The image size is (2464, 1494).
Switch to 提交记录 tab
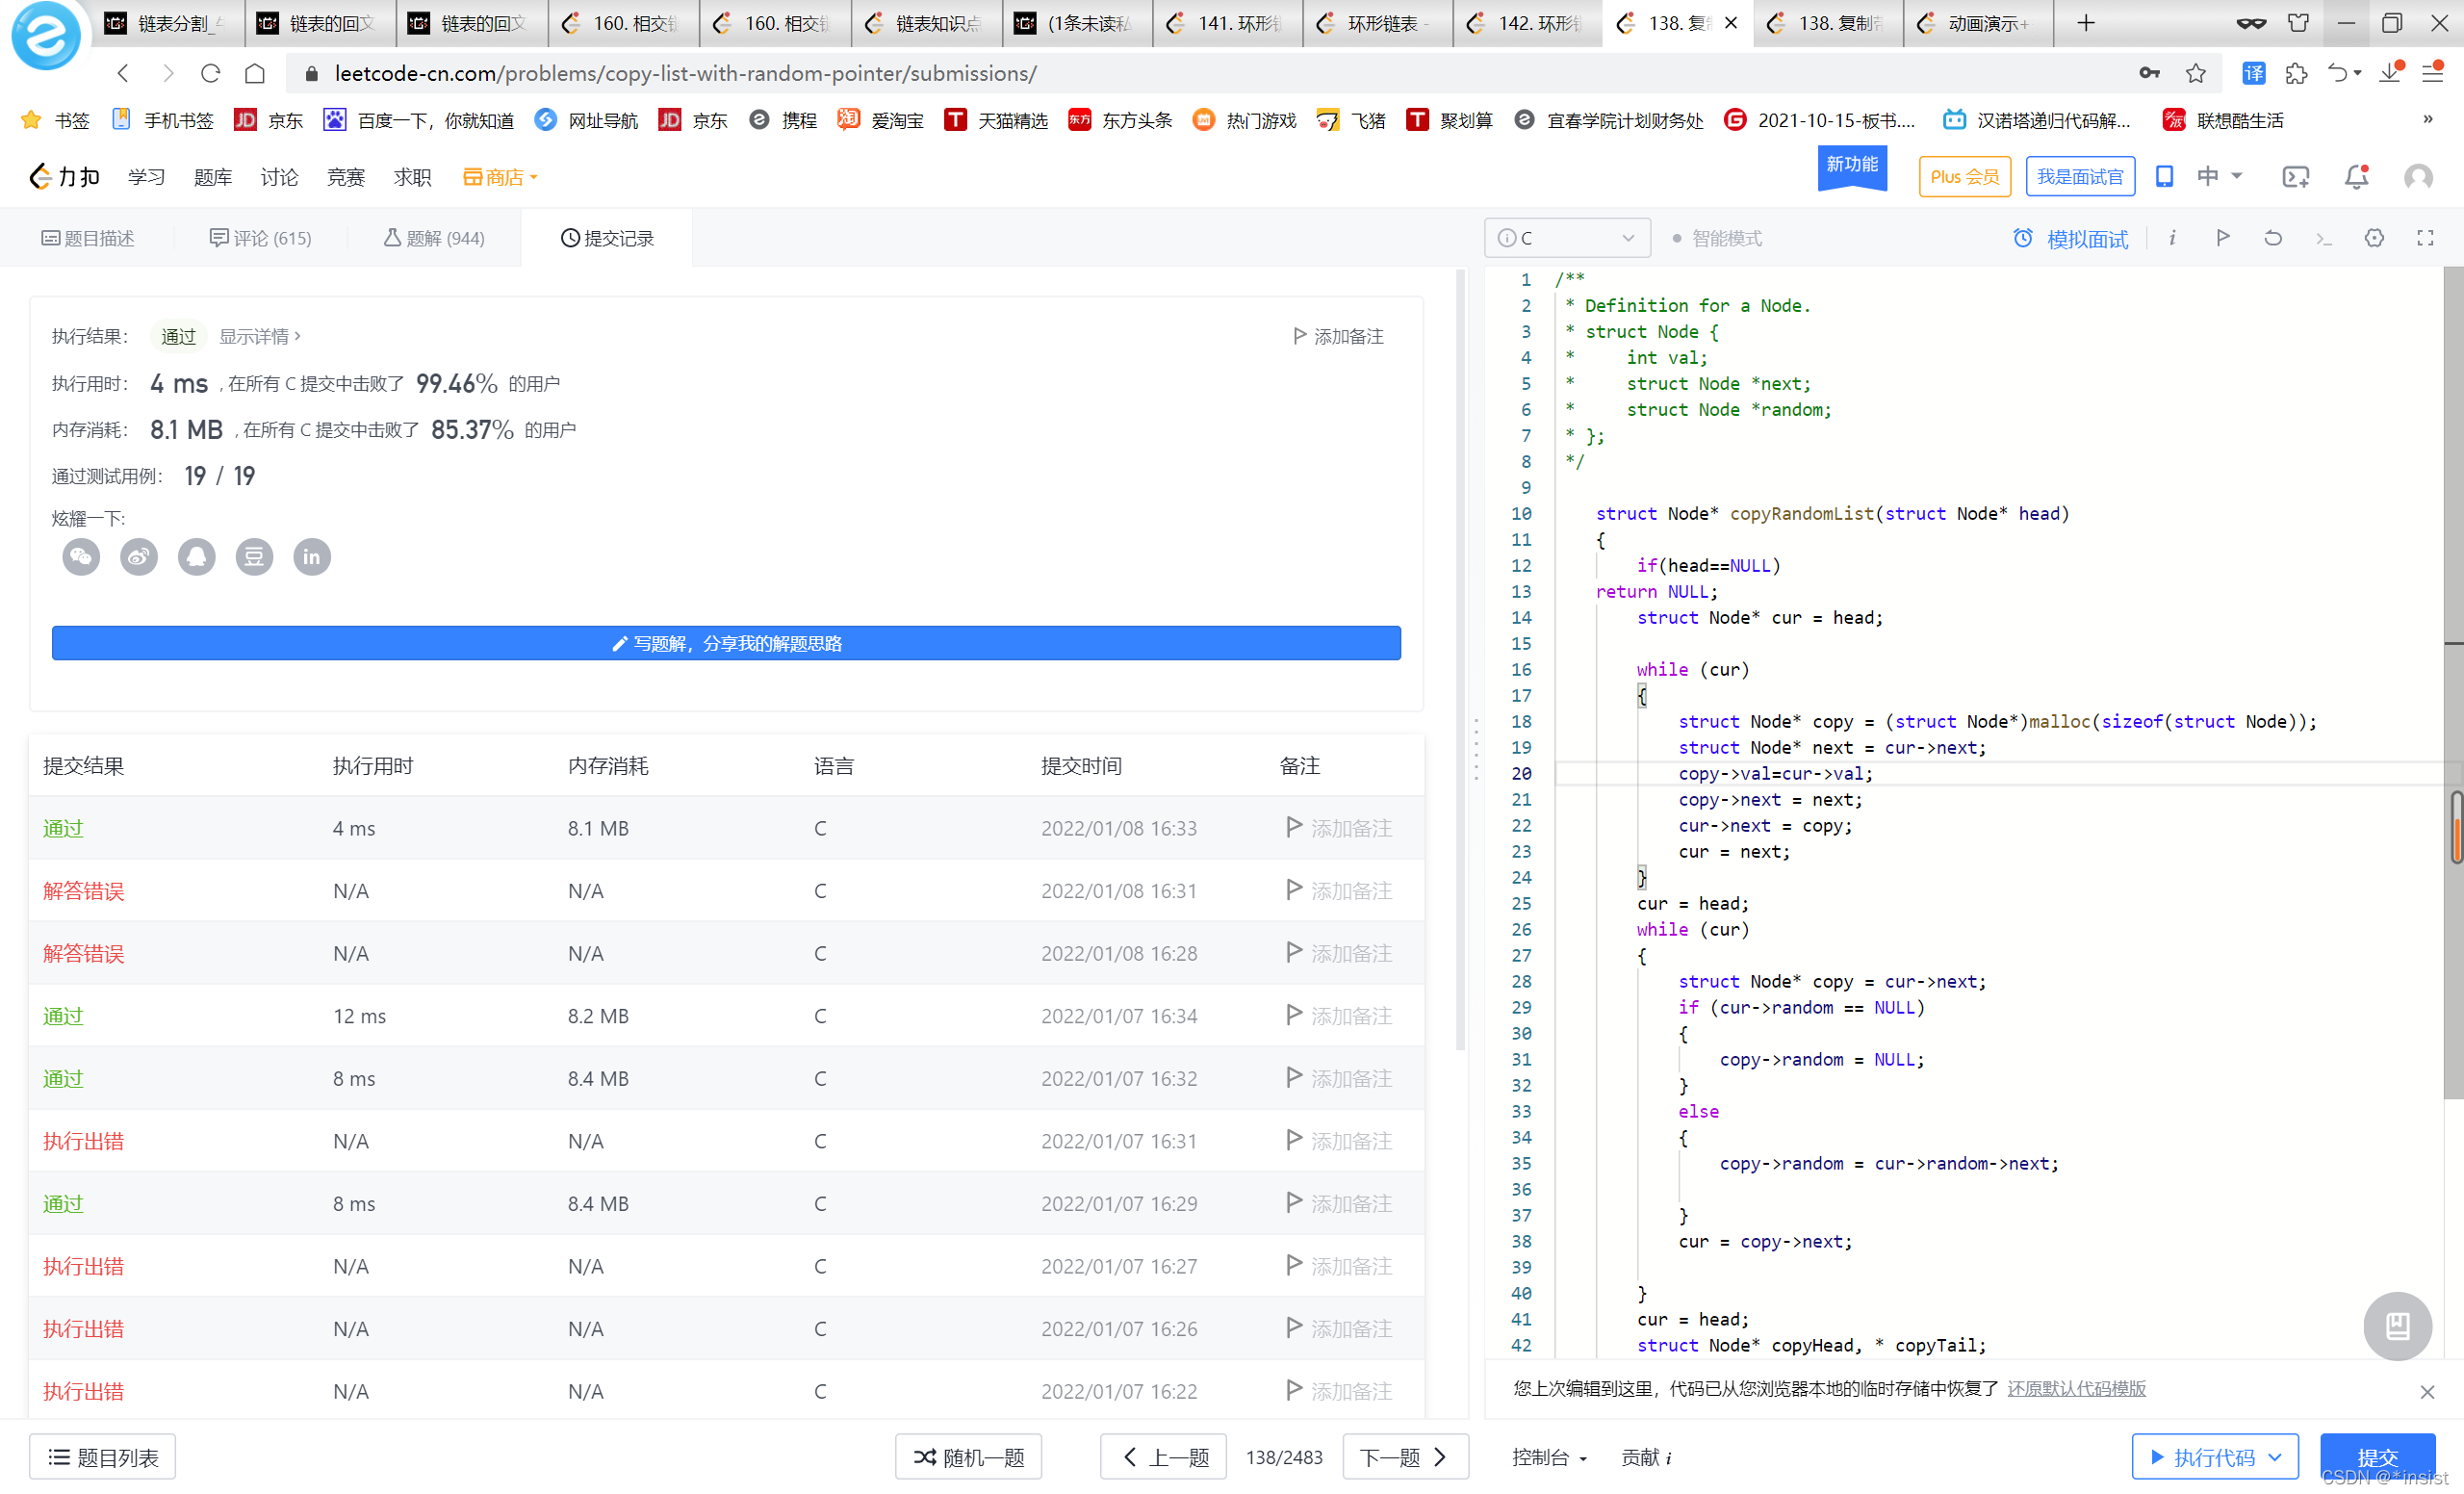(x=607, y=238)
